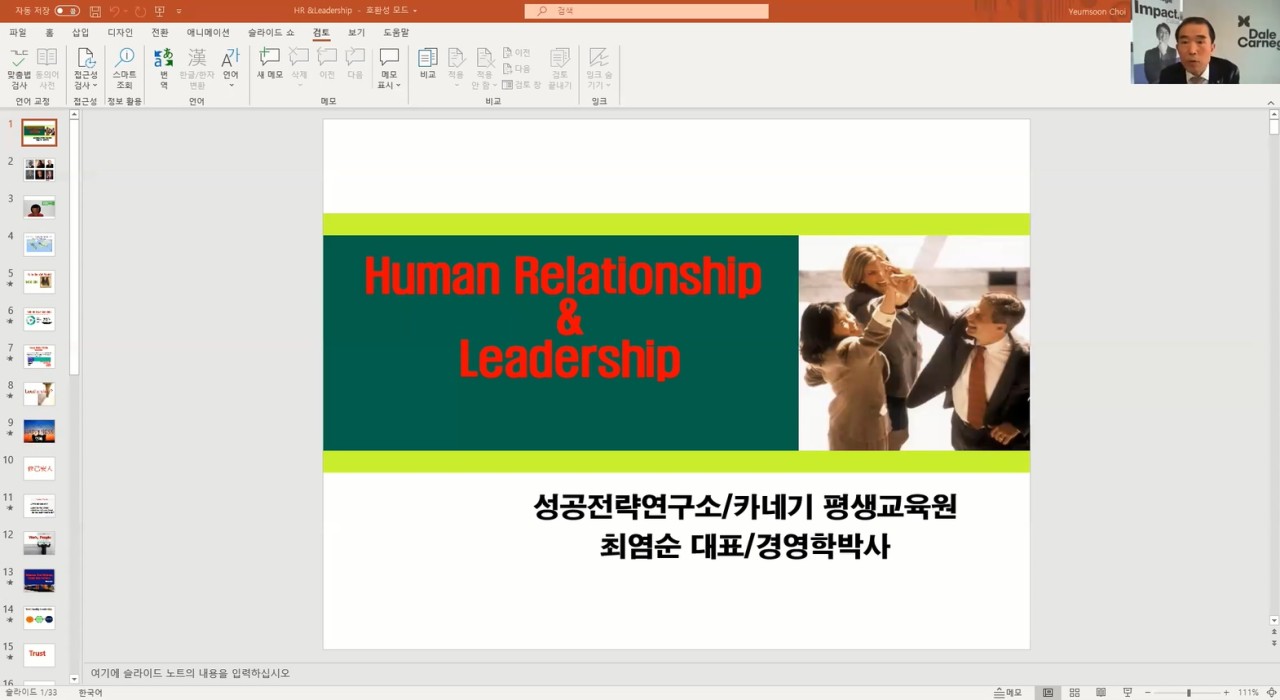1280x700 pixels.
Task: Open the 언어 language dropdown
Action: click(x=231, y=69)
